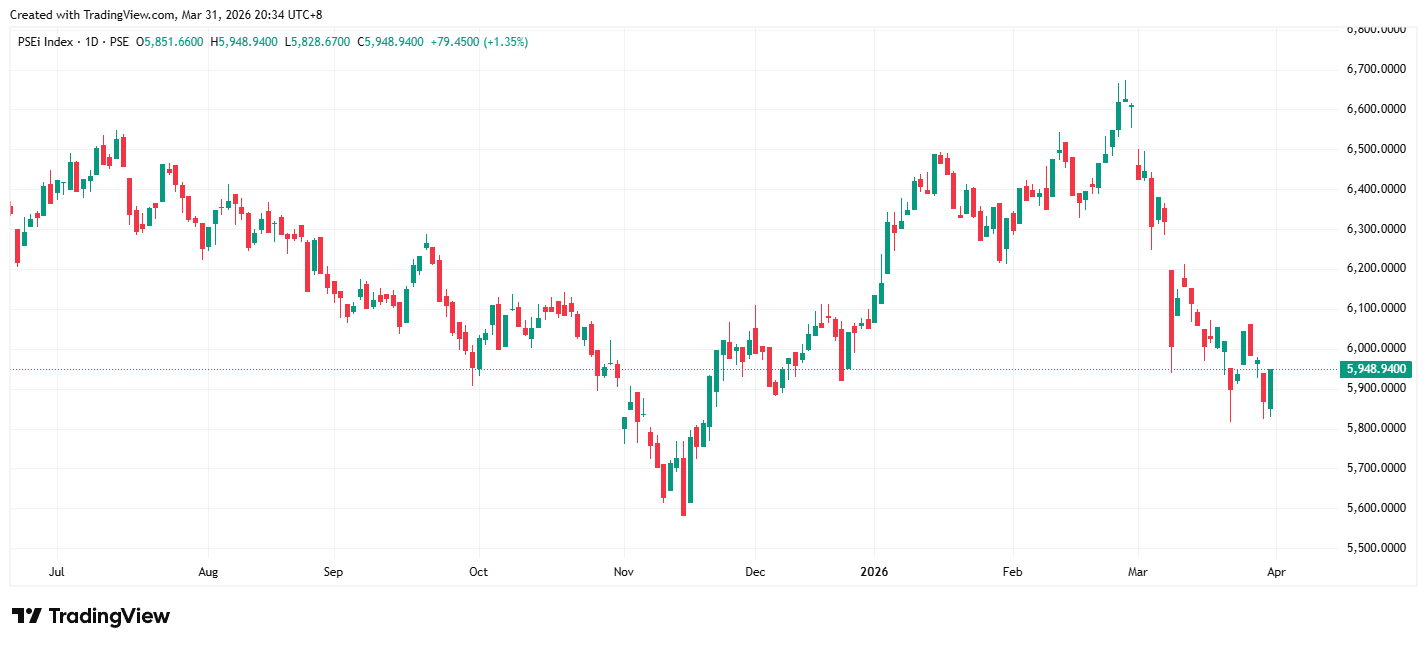Click the Nov label on time axis
The width and height of the screenshot is (1427, 646).
[x=623, y=572]
